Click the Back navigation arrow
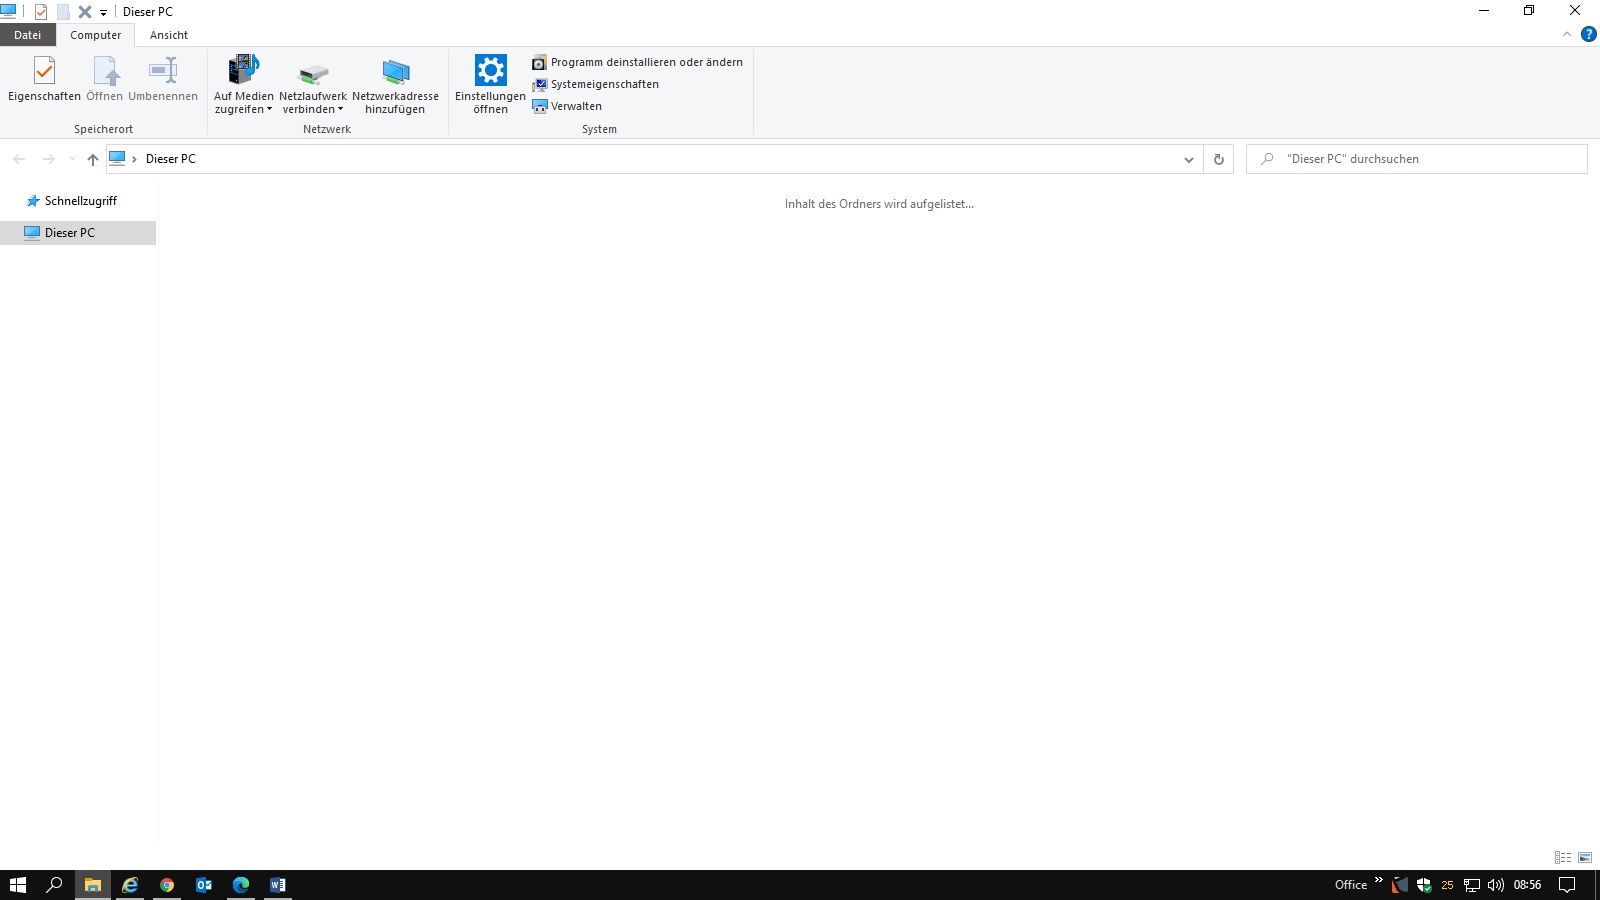The width and height of the screenshot is (1600, 900). tap(19, 159)
